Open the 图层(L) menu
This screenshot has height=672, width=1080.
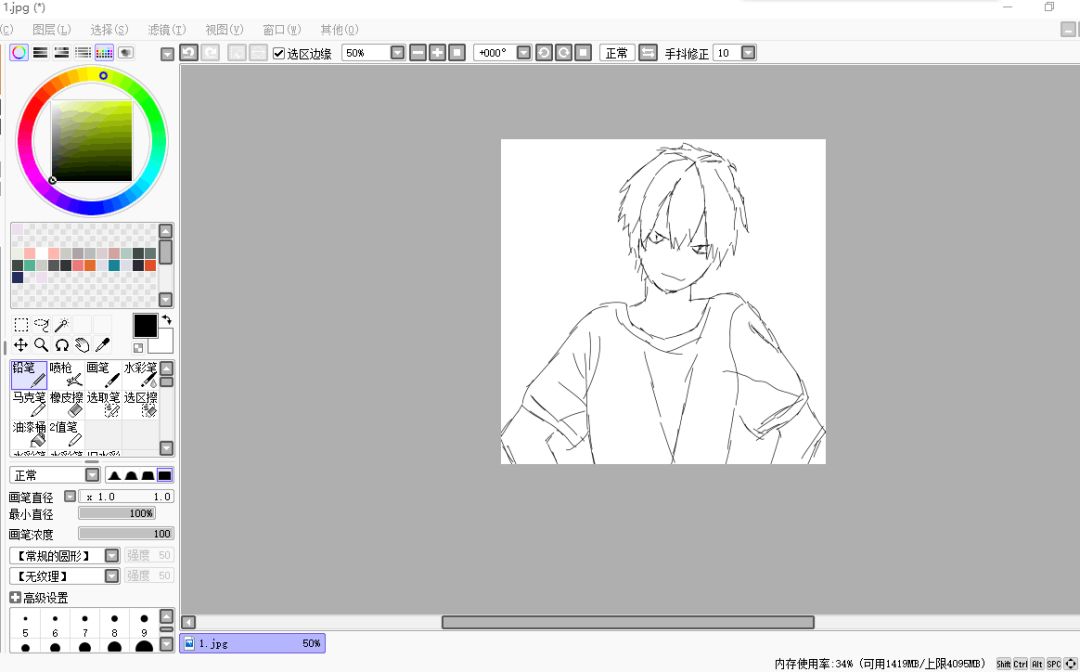tap(52, 30)
